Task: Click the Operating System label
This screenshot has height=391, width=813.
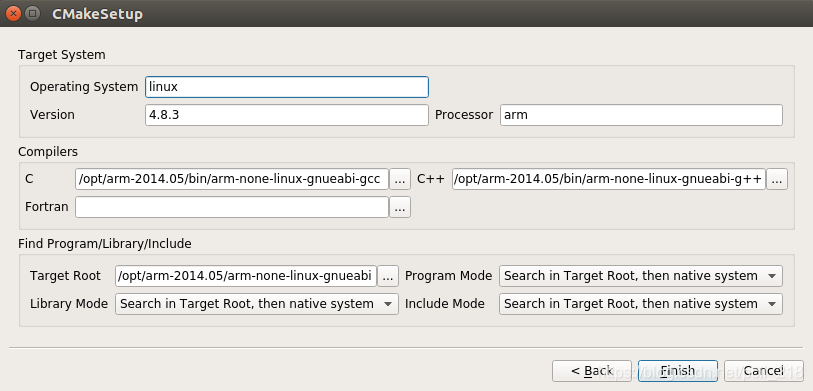Action: [84, 87]
